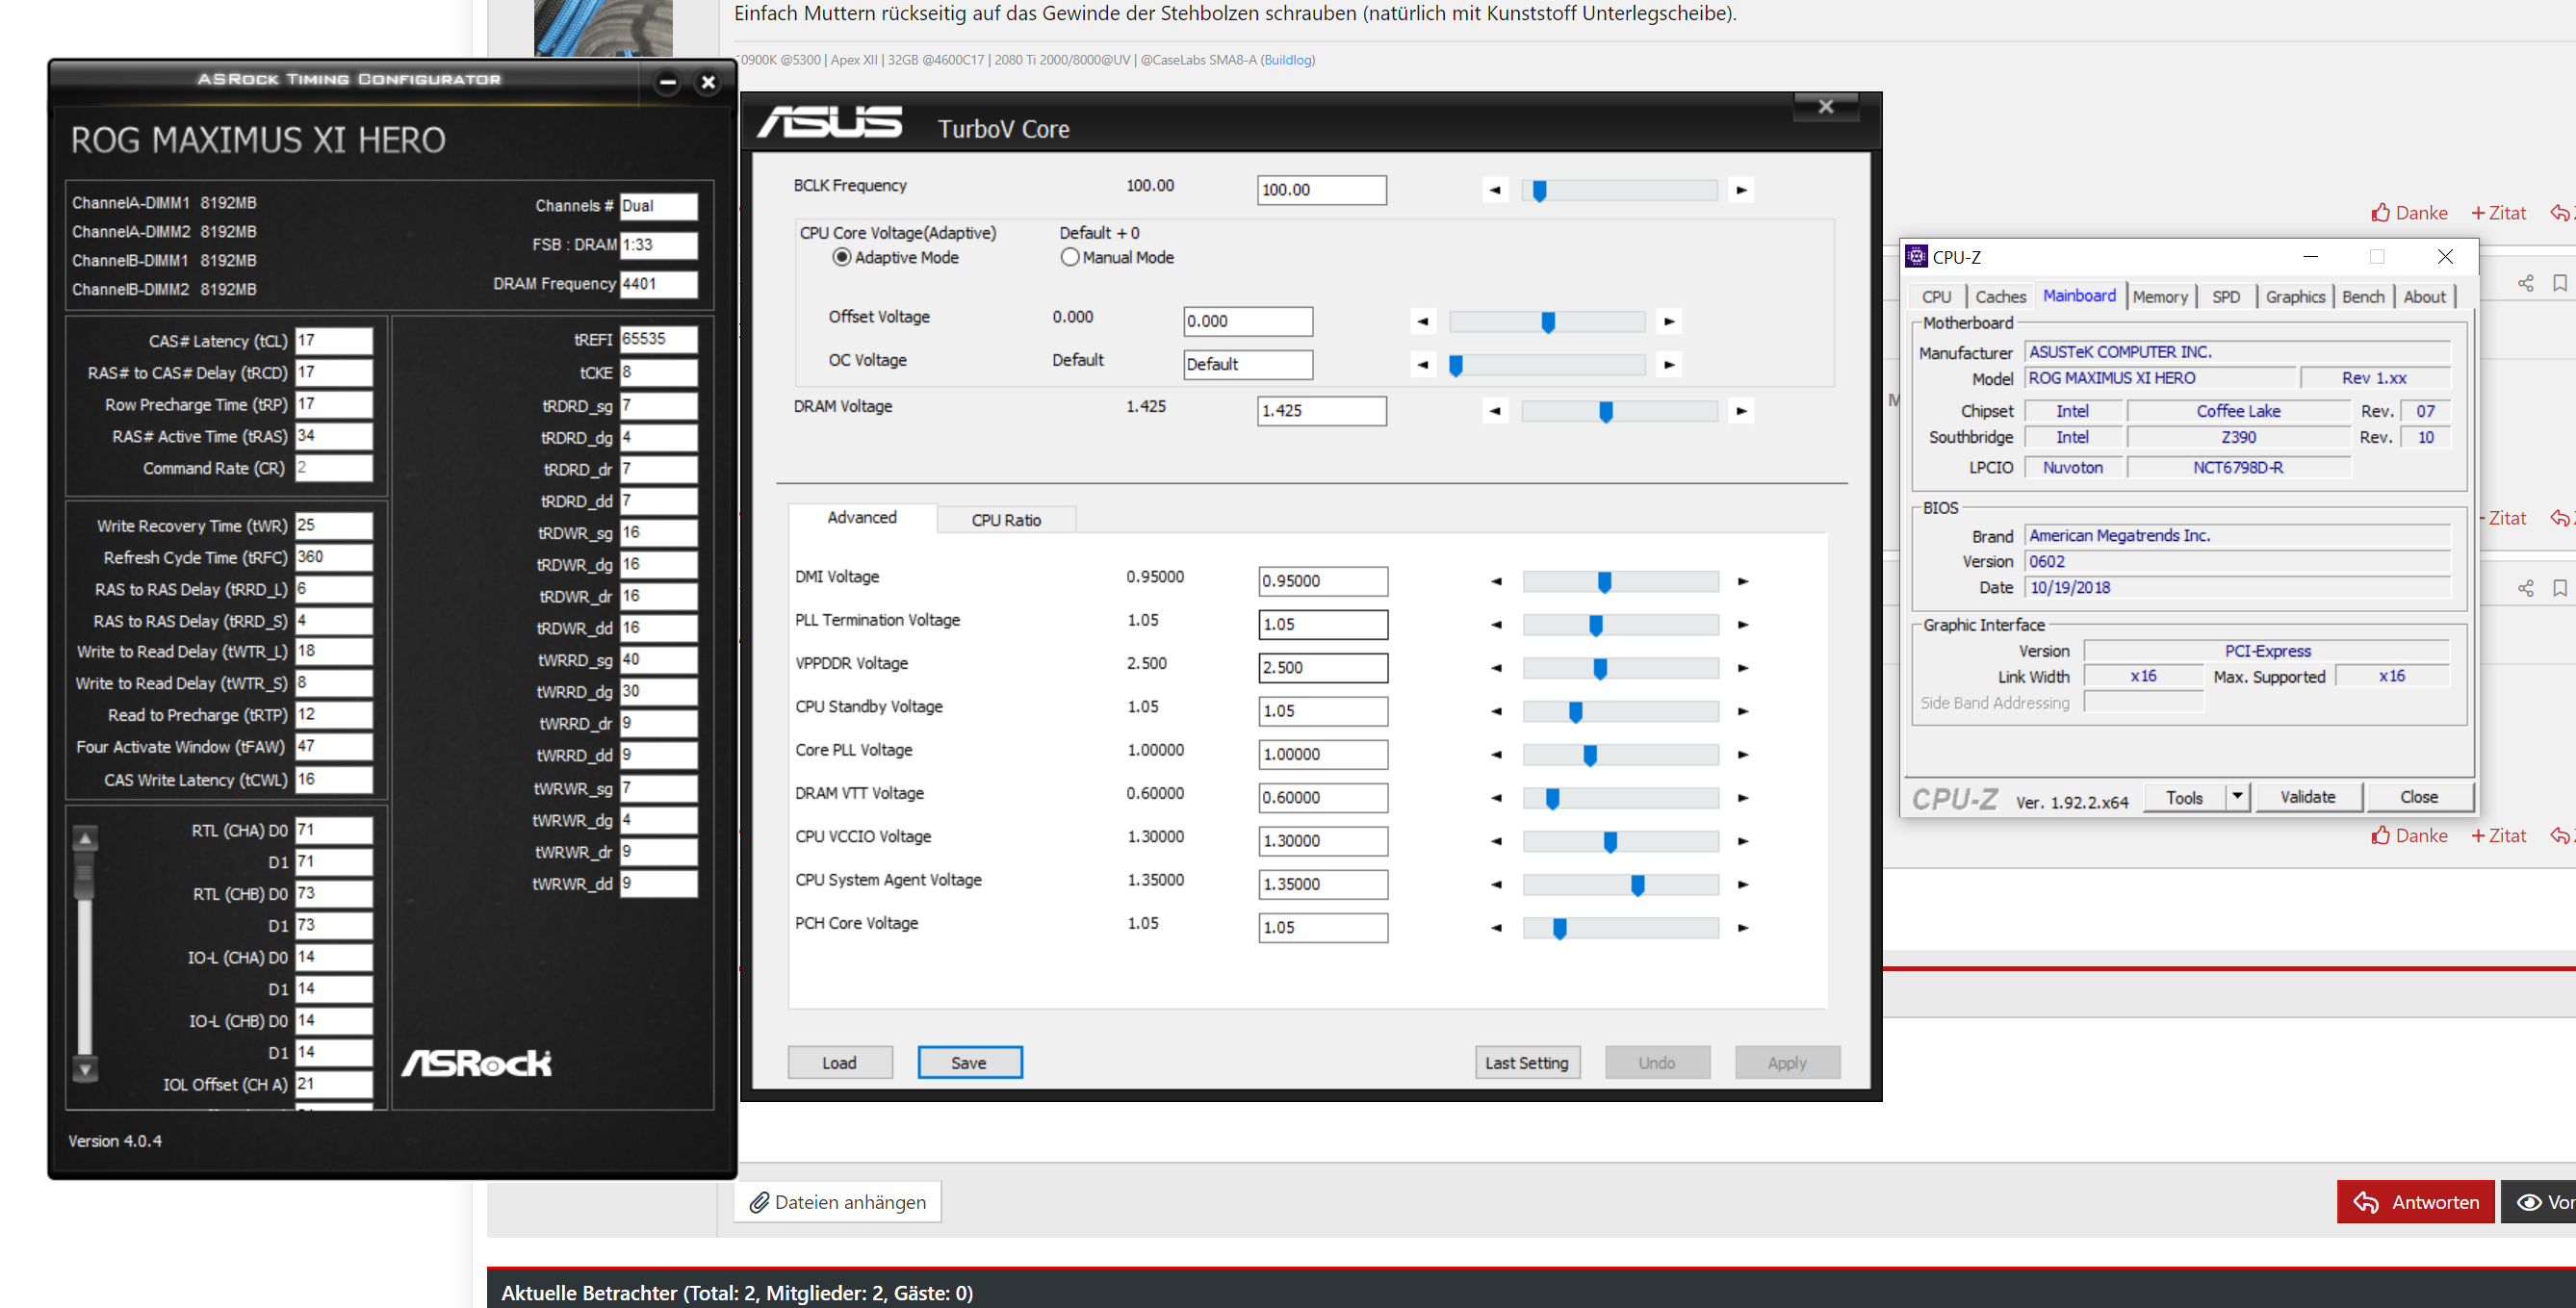Click the ASRock RTL list scrollbar thumb
2576x1308 pixels.
pos(85,874)
